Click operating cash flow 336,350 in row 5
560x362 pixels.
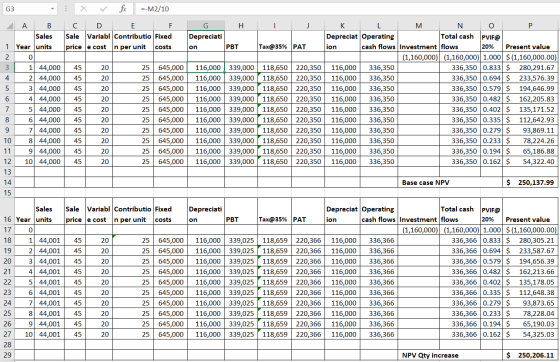point(379,89)
